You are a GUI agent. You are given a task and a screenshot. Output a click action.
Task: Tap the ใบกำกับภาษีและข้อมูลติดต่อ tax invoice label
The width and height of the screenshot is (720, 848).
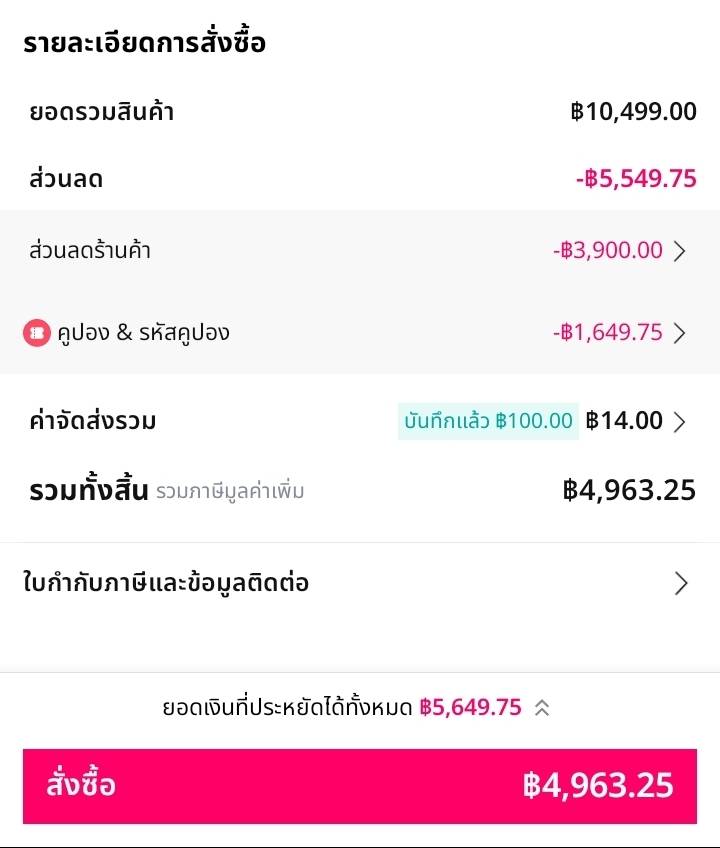click(x=166, y=582)
